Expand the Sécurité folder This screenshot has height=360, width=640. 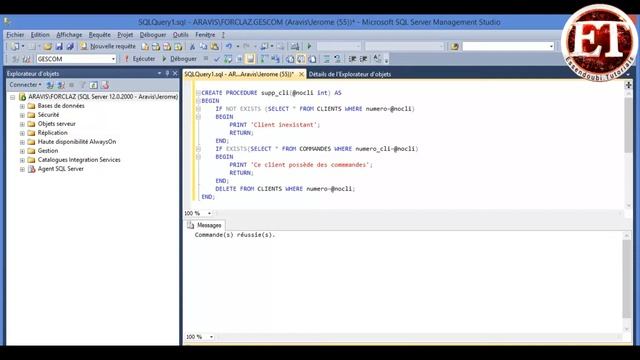22,115
